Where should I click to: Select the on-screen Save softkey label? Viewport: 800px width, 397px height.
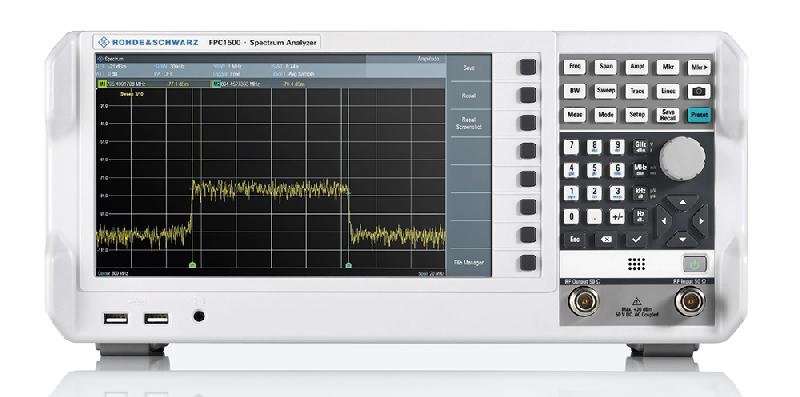tap(469, 67)
